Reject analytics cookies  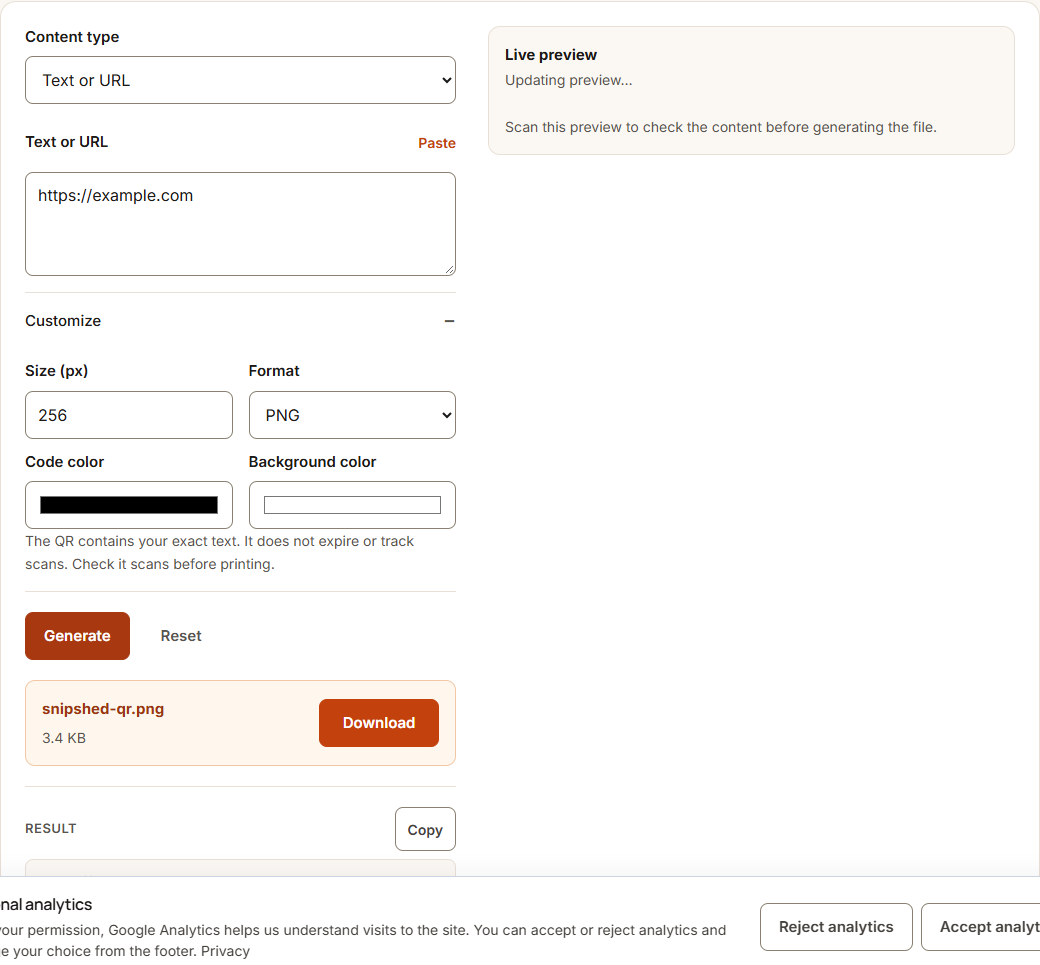(836, 927)
